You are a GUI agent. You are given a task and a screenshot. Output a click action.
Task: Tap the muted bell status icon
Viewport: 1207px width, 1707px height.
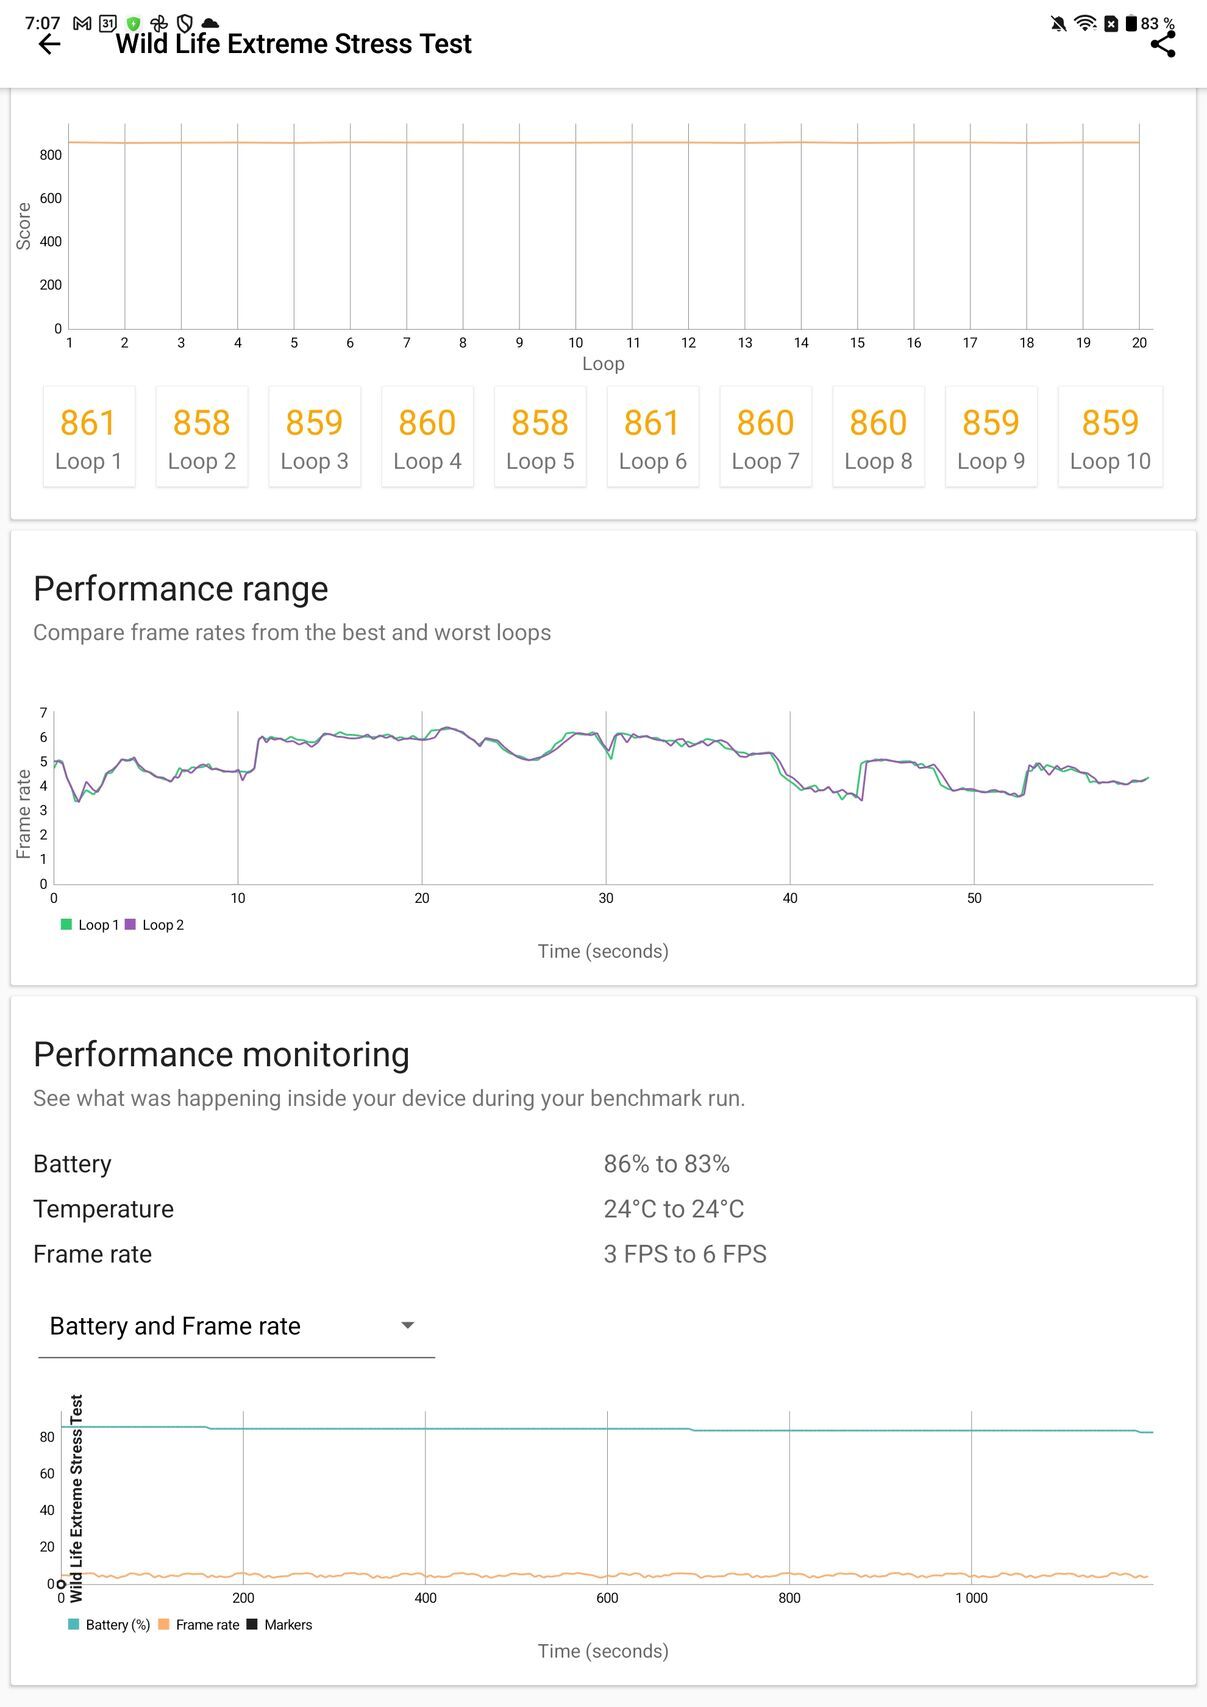(x=1058, y=23)
